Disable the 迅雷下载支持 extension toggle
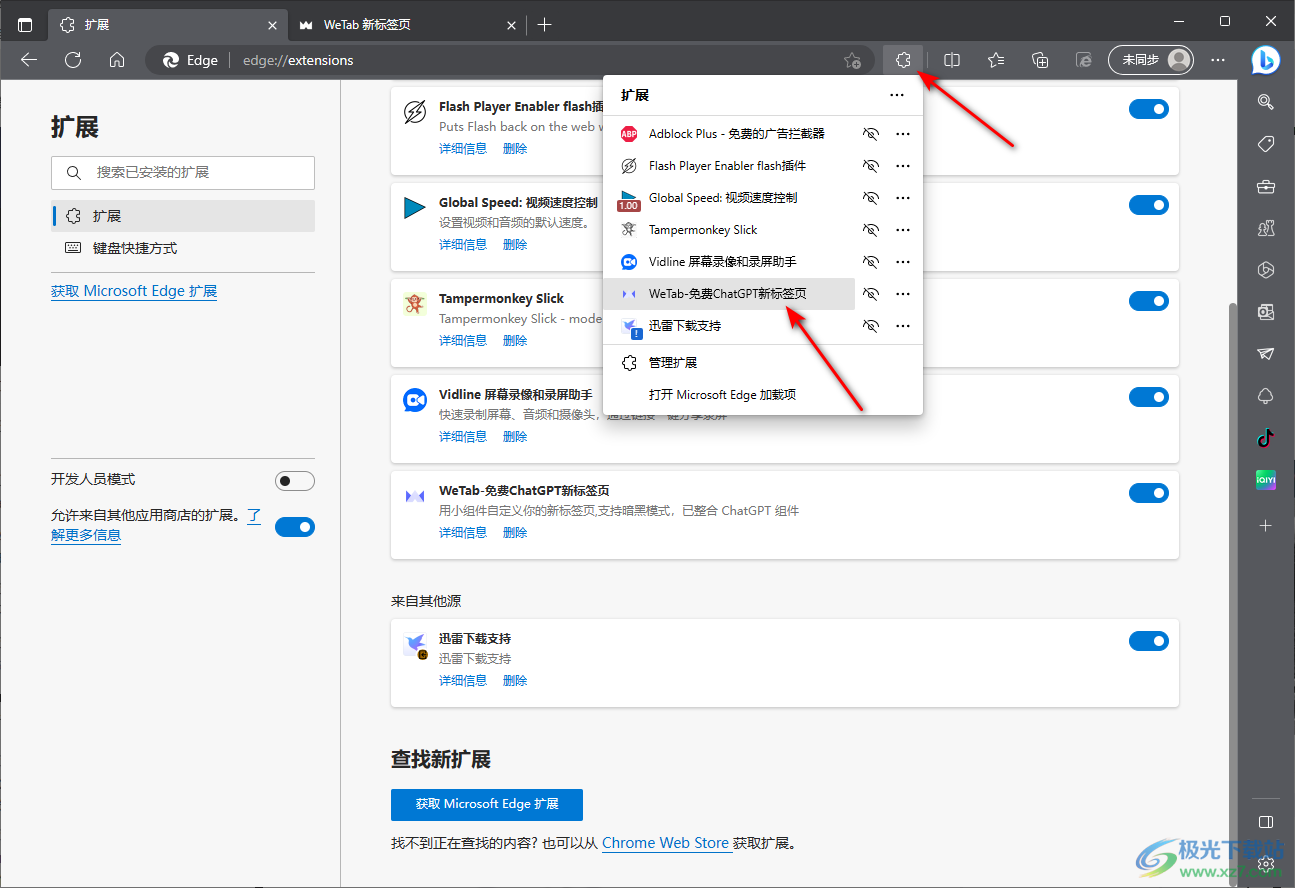1295x888 pixels. pyautogui.click(x=1149, y=641)
